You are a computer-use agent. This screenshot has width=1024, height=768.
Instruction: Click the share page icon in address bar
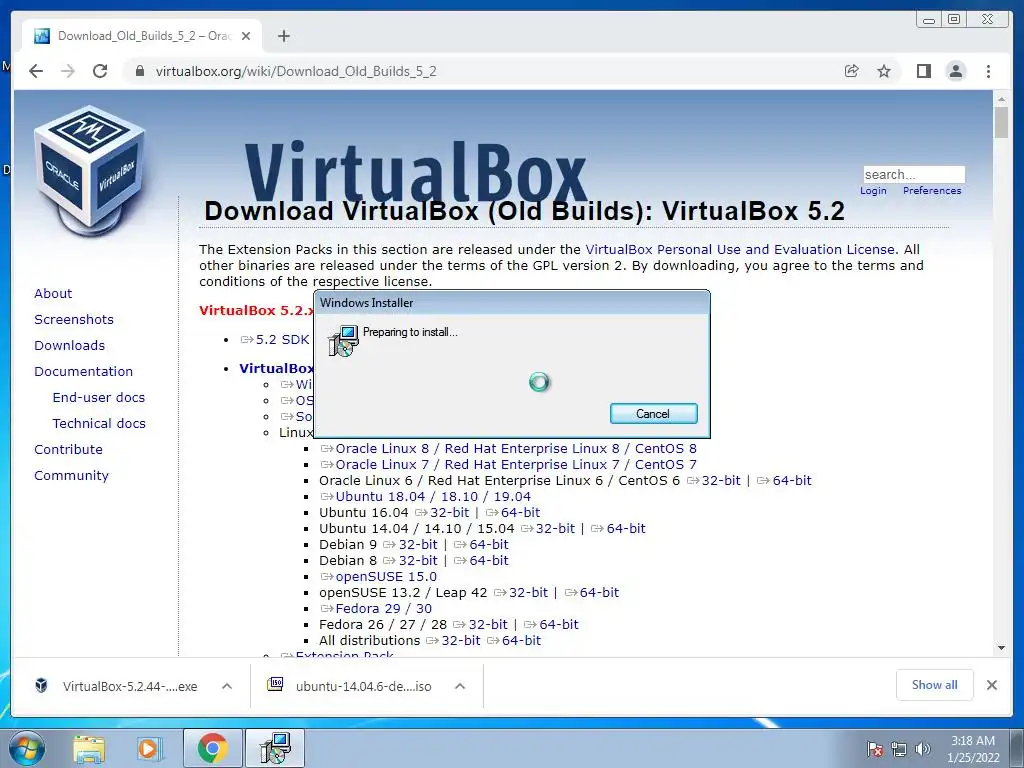pos(852,71)
